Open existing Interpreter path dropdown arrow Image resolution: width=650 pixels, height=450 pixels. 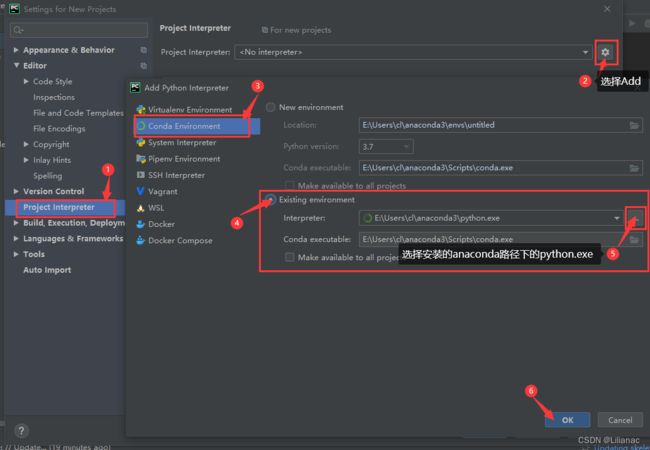pos(617,218)
